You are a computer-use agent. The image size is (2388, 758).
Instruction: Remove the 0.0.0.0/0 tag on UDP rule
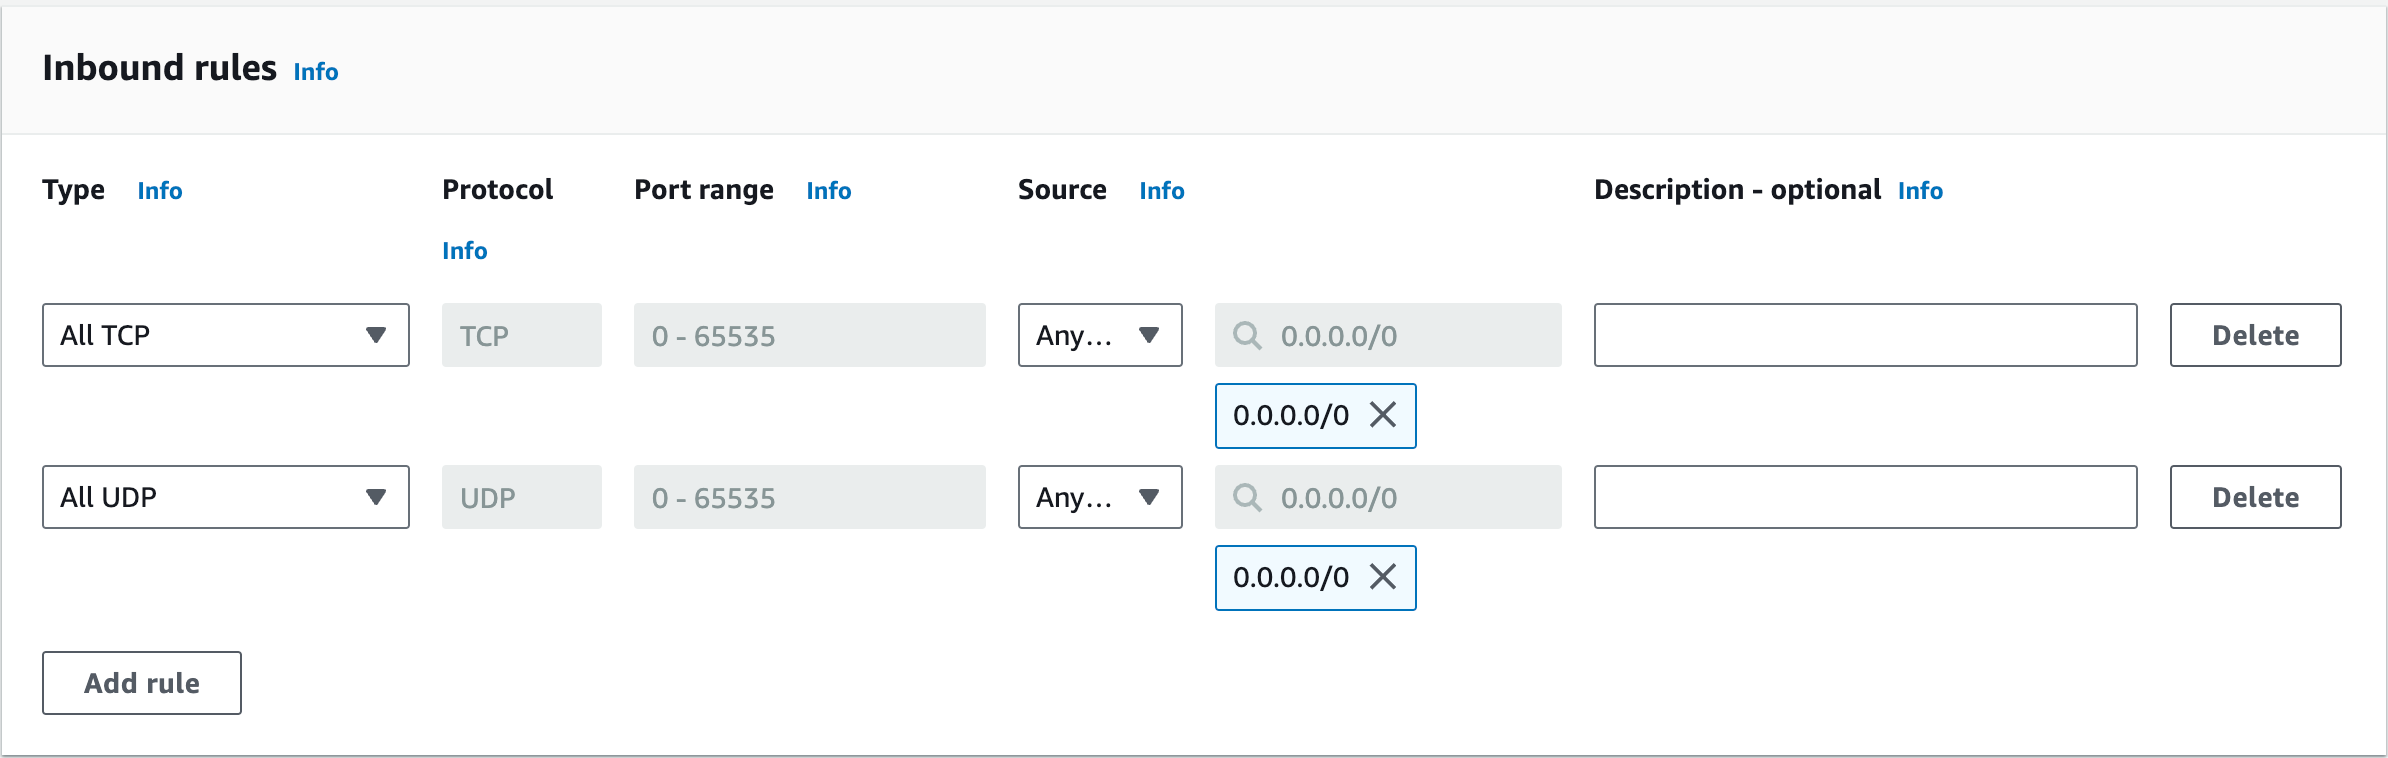[1383, 577]
